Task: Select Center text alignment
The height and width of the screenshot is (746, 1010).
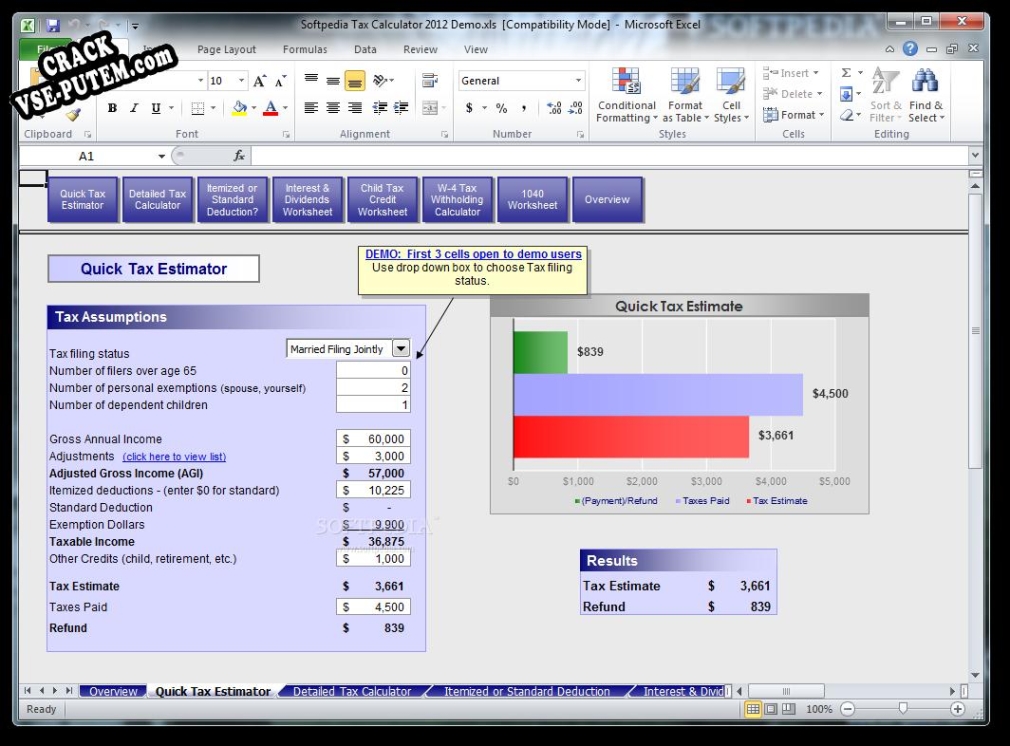Action: tap(333, 108)
